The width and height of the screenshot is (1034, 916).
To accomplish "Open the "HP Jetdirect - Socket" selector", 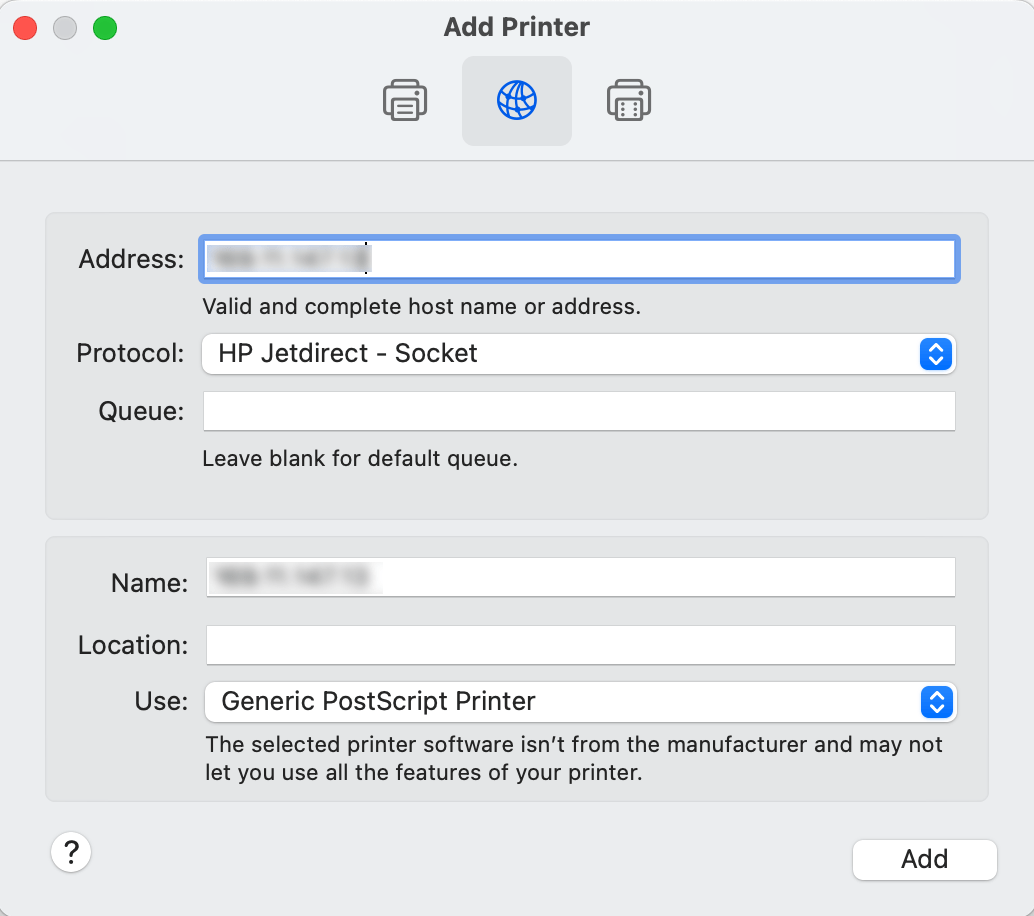I will point(580,354).
